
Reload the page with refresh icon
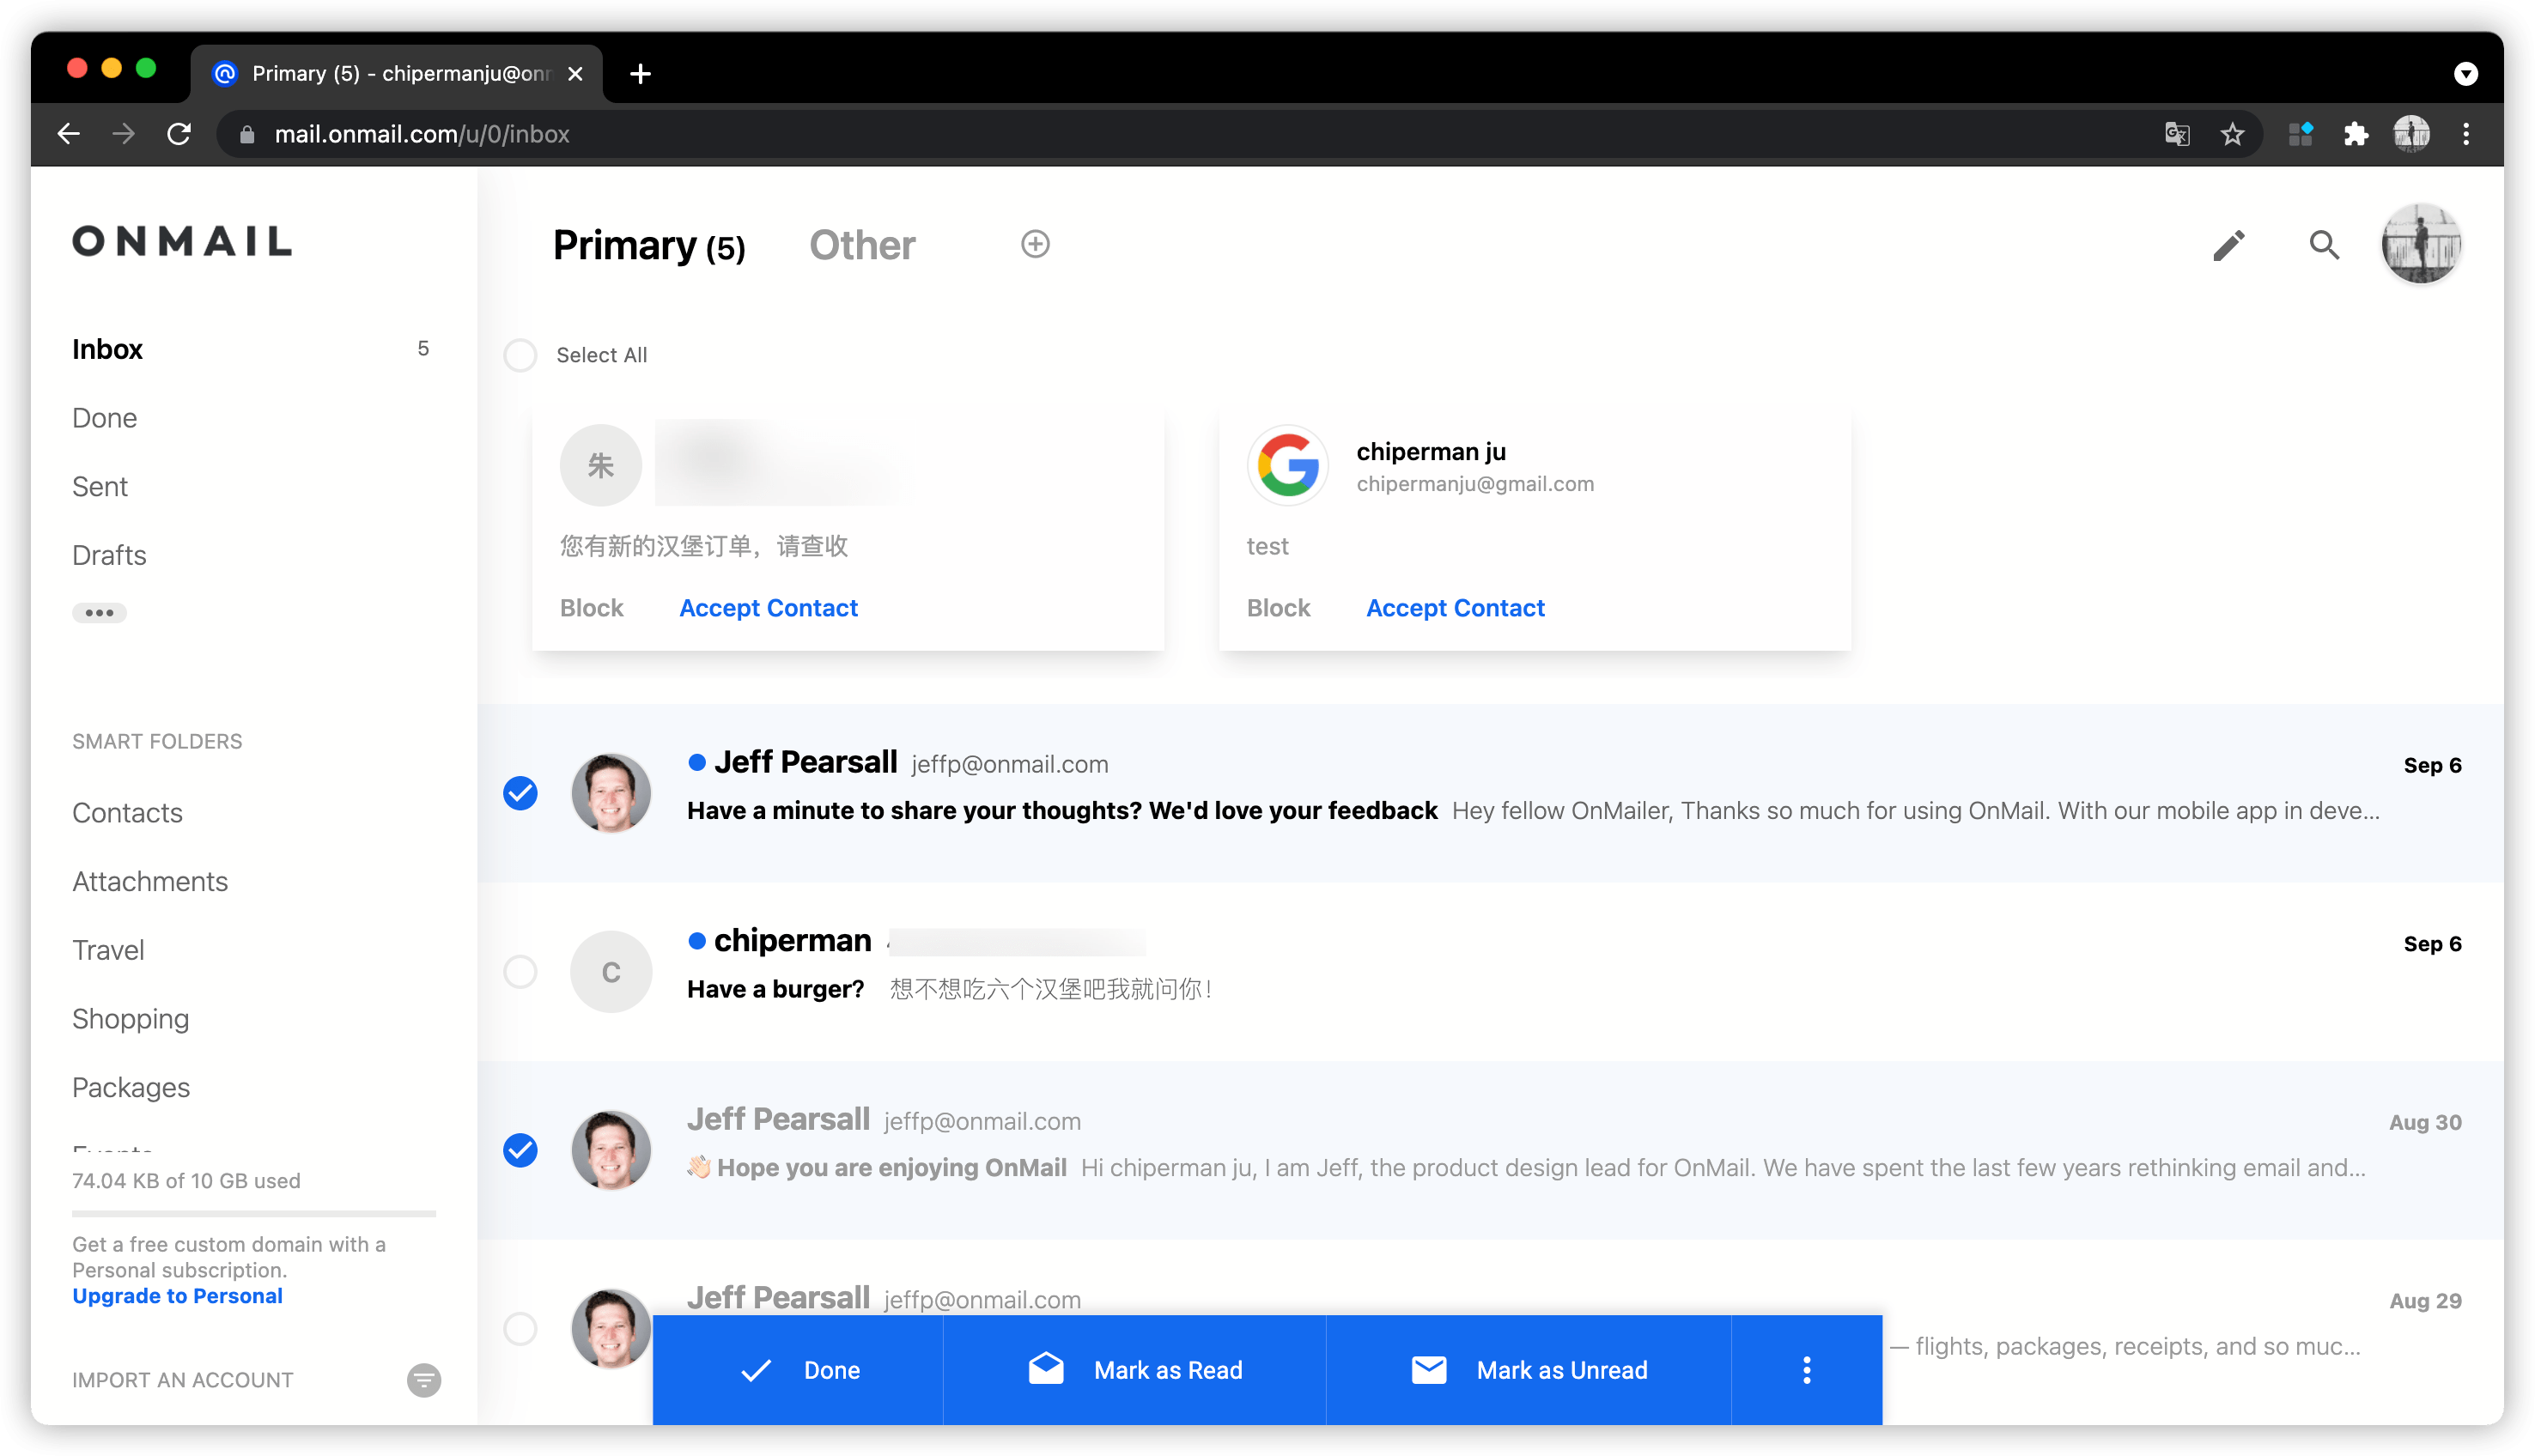[x=179, y=134]
